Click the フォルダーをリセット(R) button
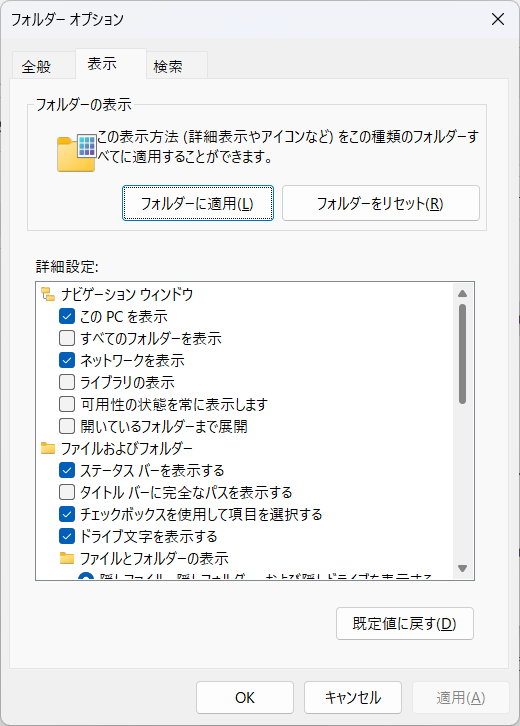This screenshot has width=520, height=726. coord(381,203)
